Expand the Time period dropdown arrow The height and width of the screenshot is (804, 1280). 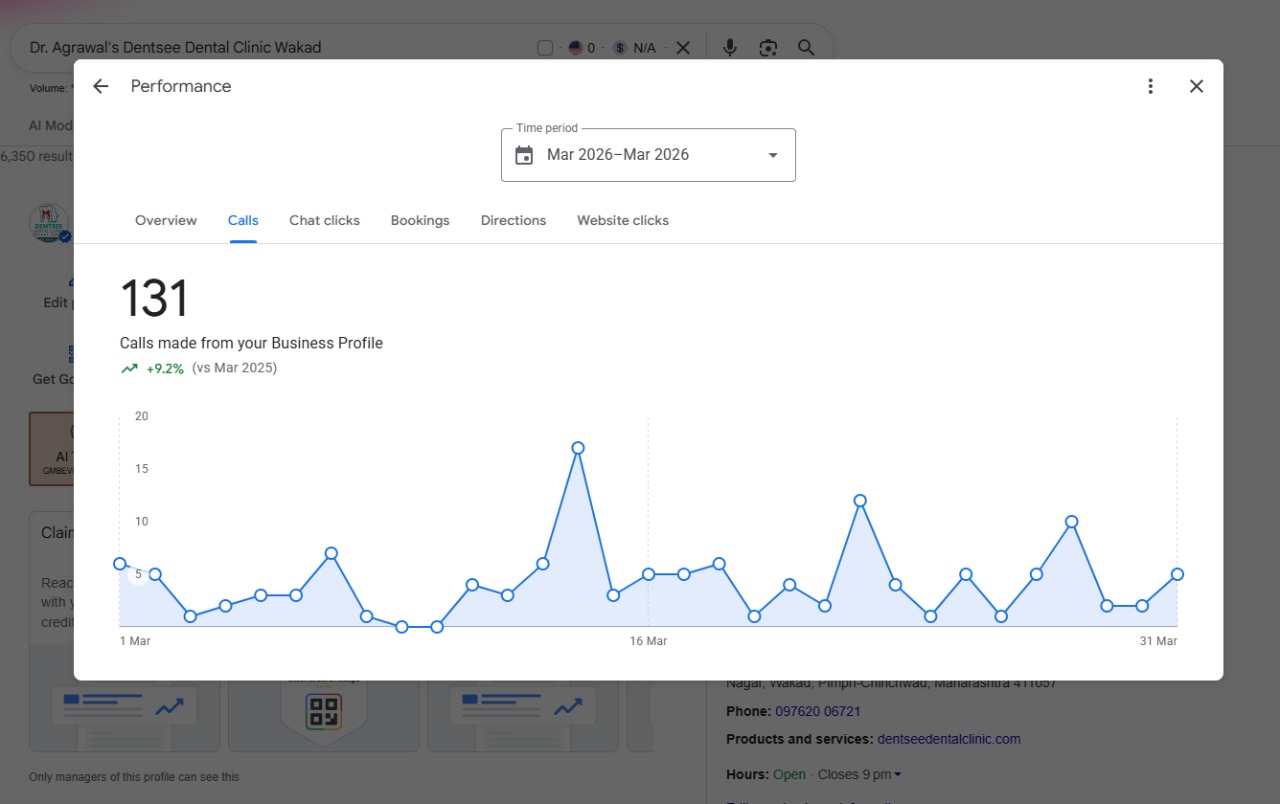[772, 155]
